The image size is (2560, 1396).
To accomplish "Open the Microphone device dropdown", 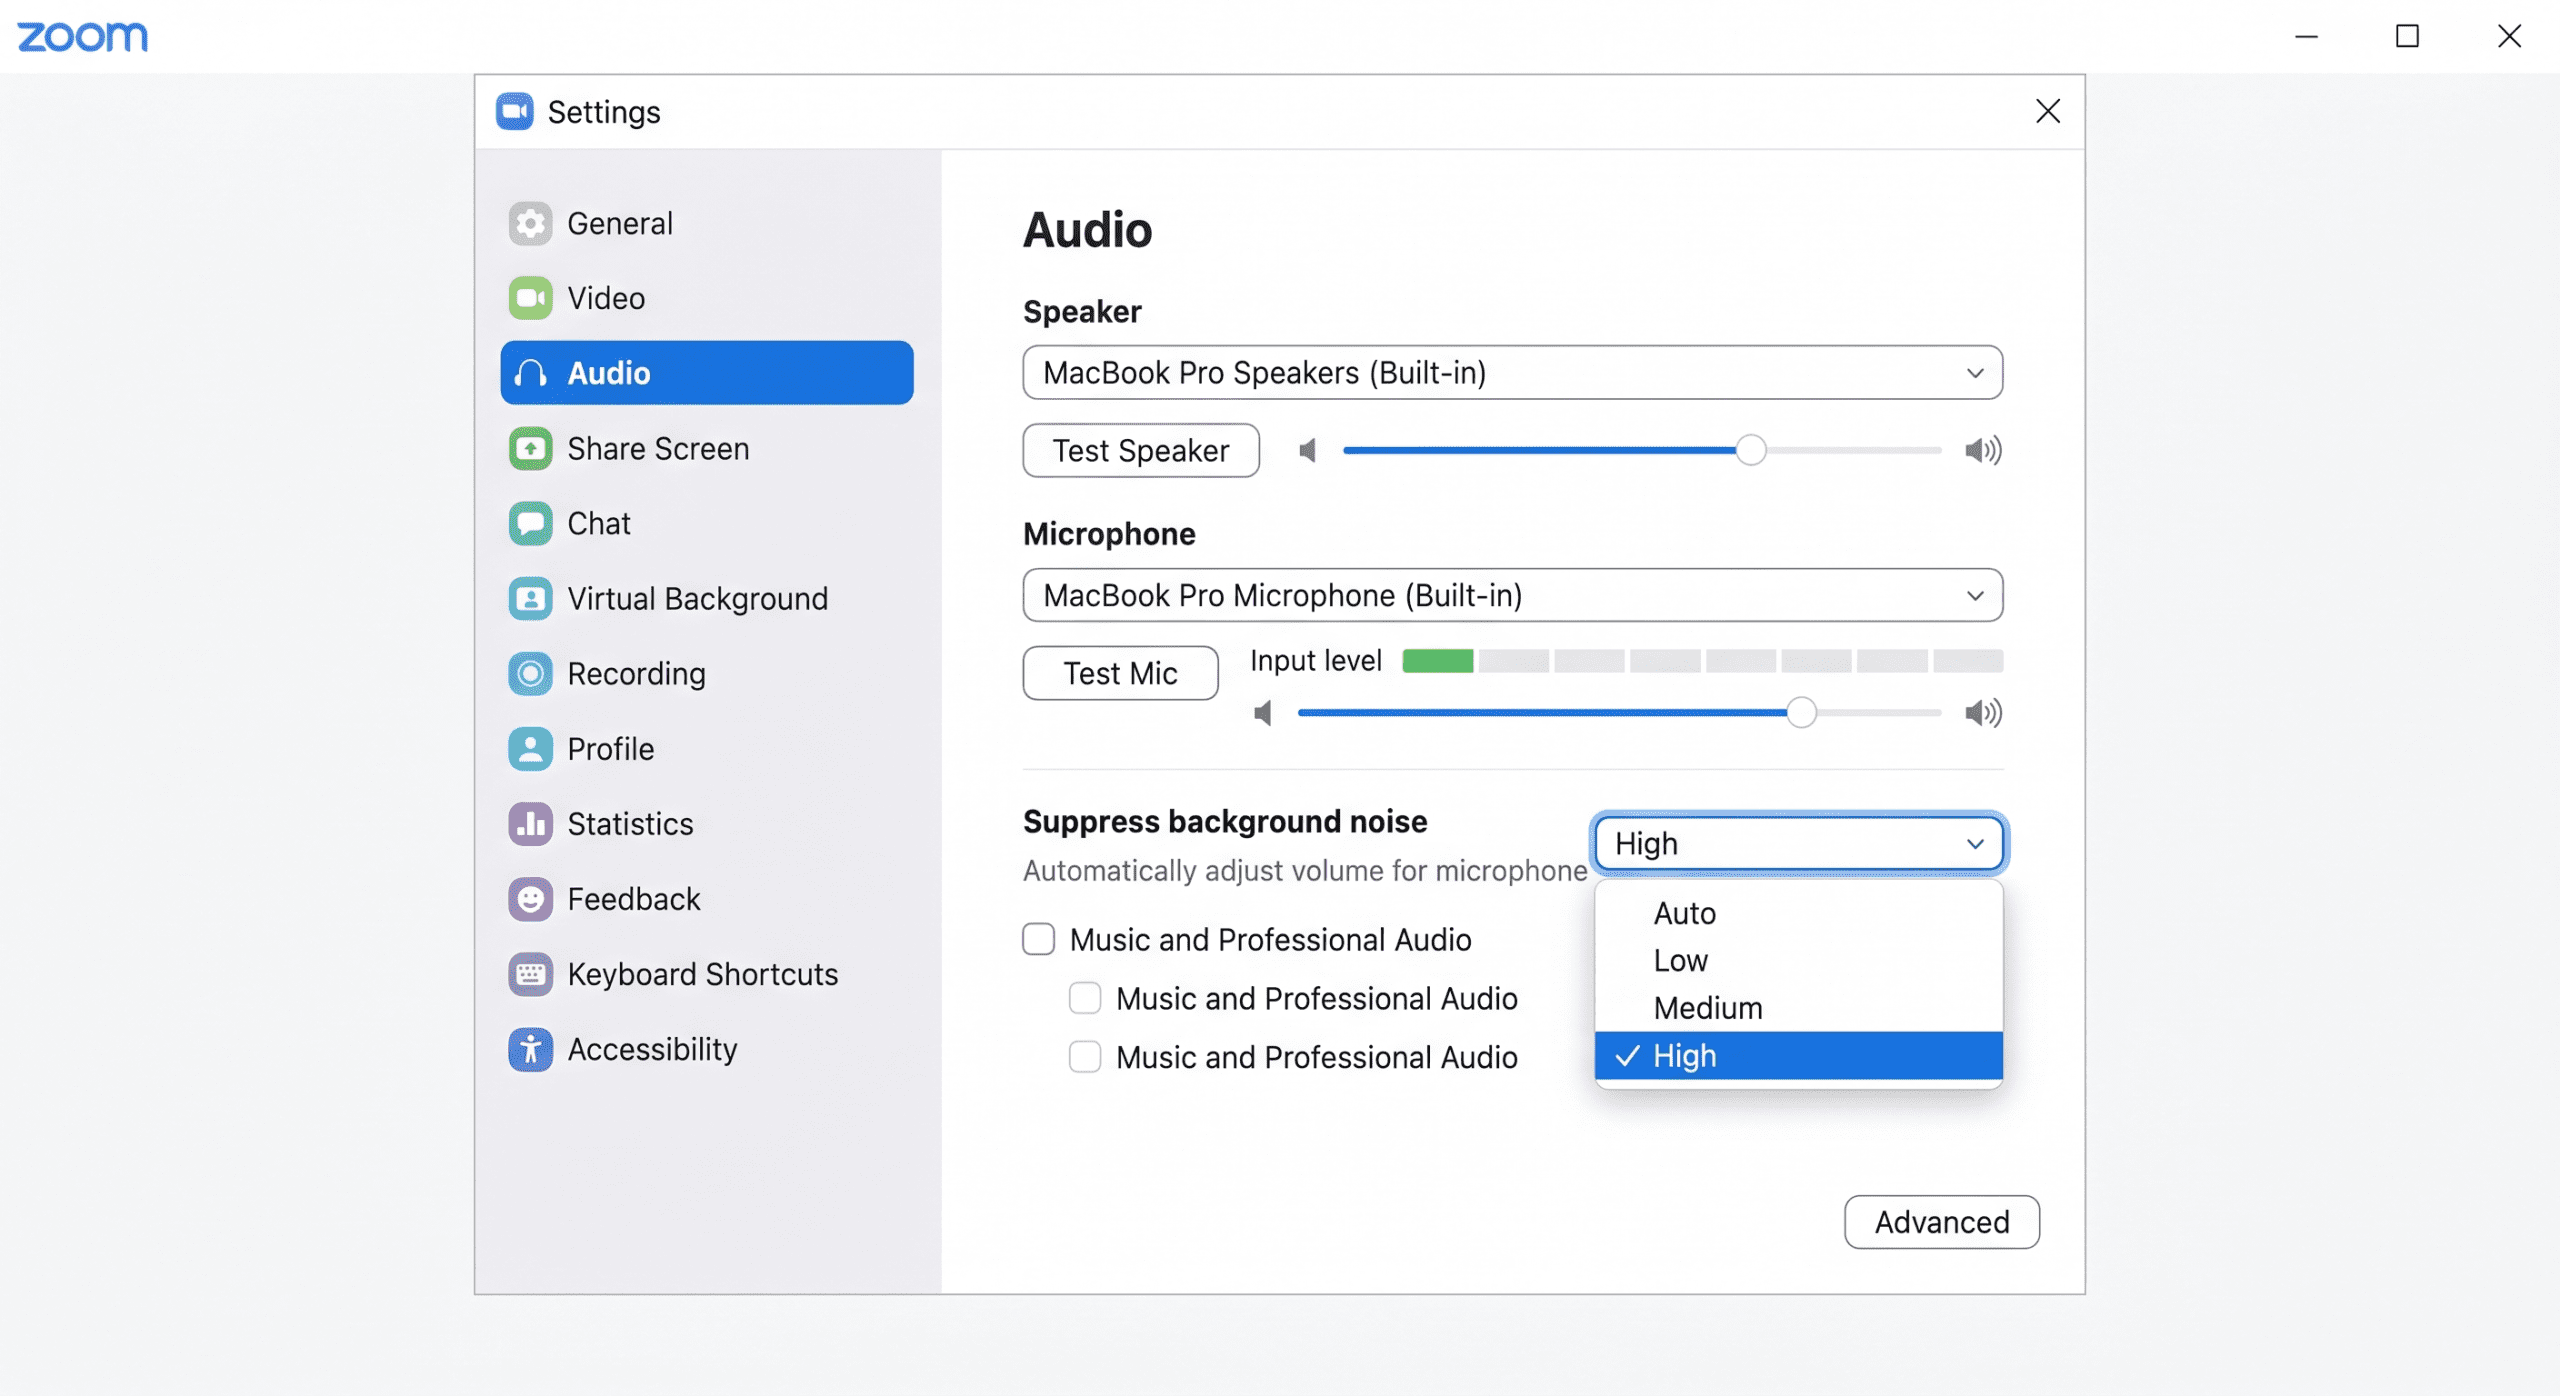I will [x=1512, y=596].
